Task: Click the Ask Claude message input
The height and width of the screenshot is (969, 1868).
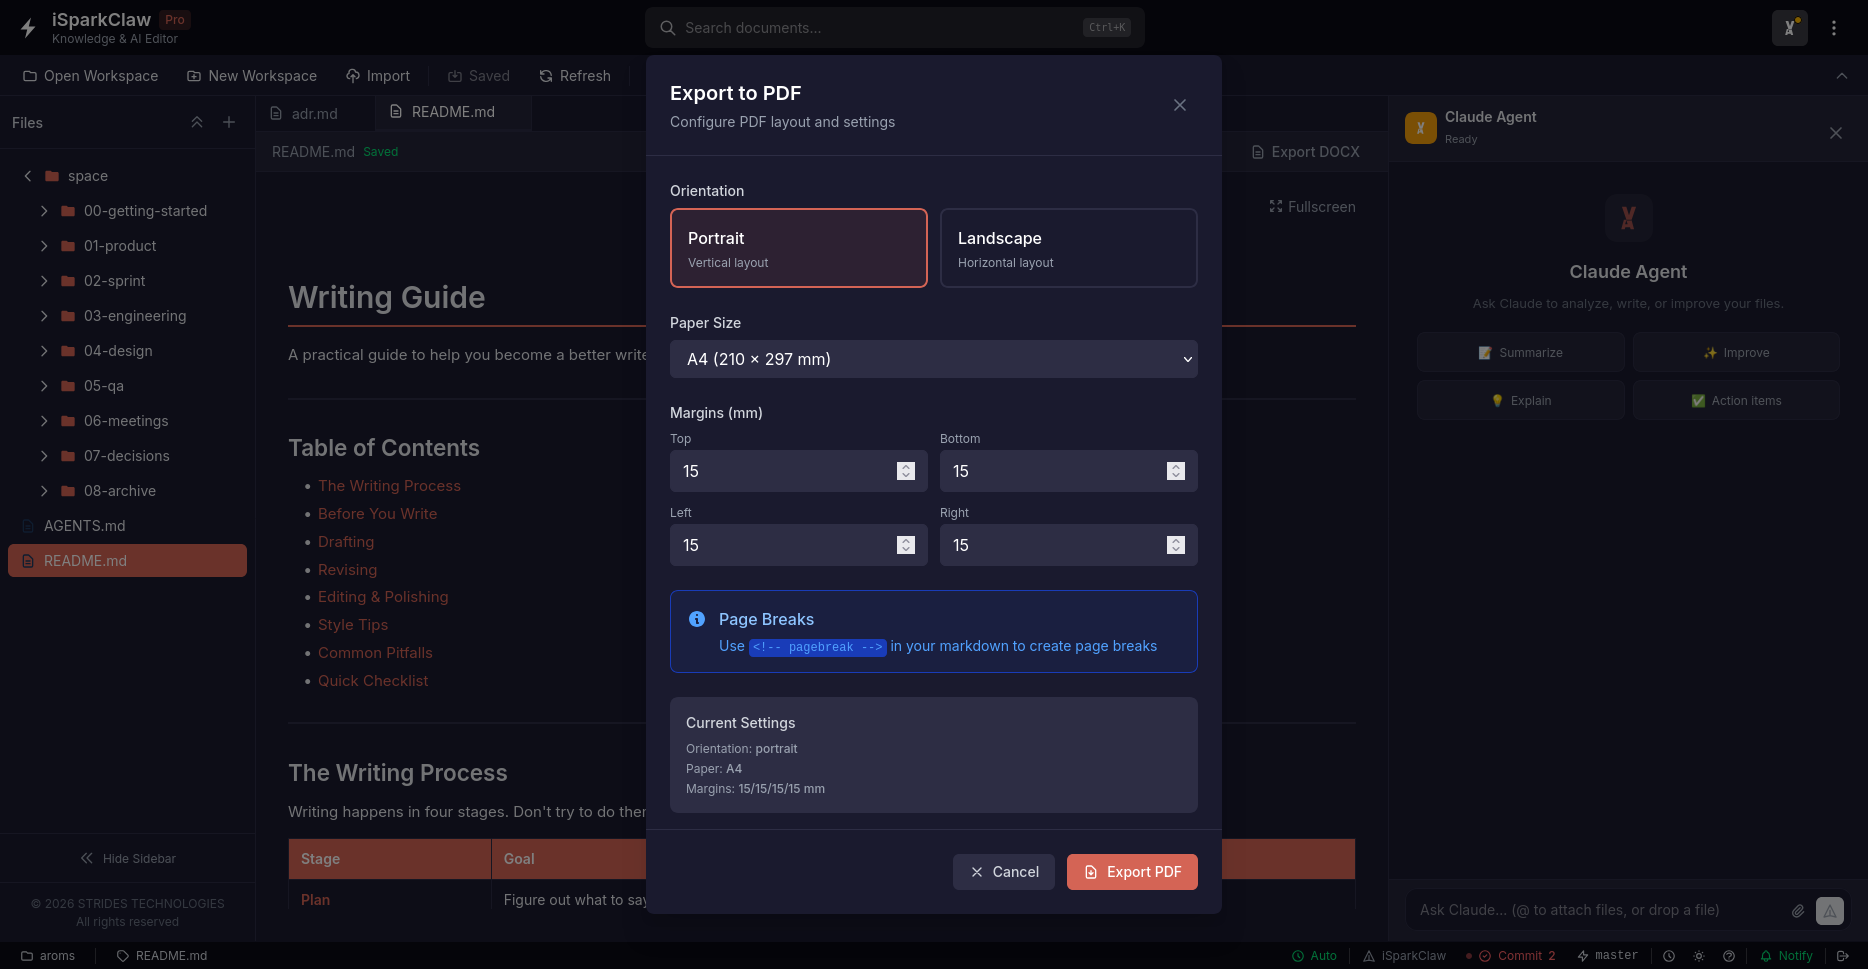Action: pos(1595,910)
